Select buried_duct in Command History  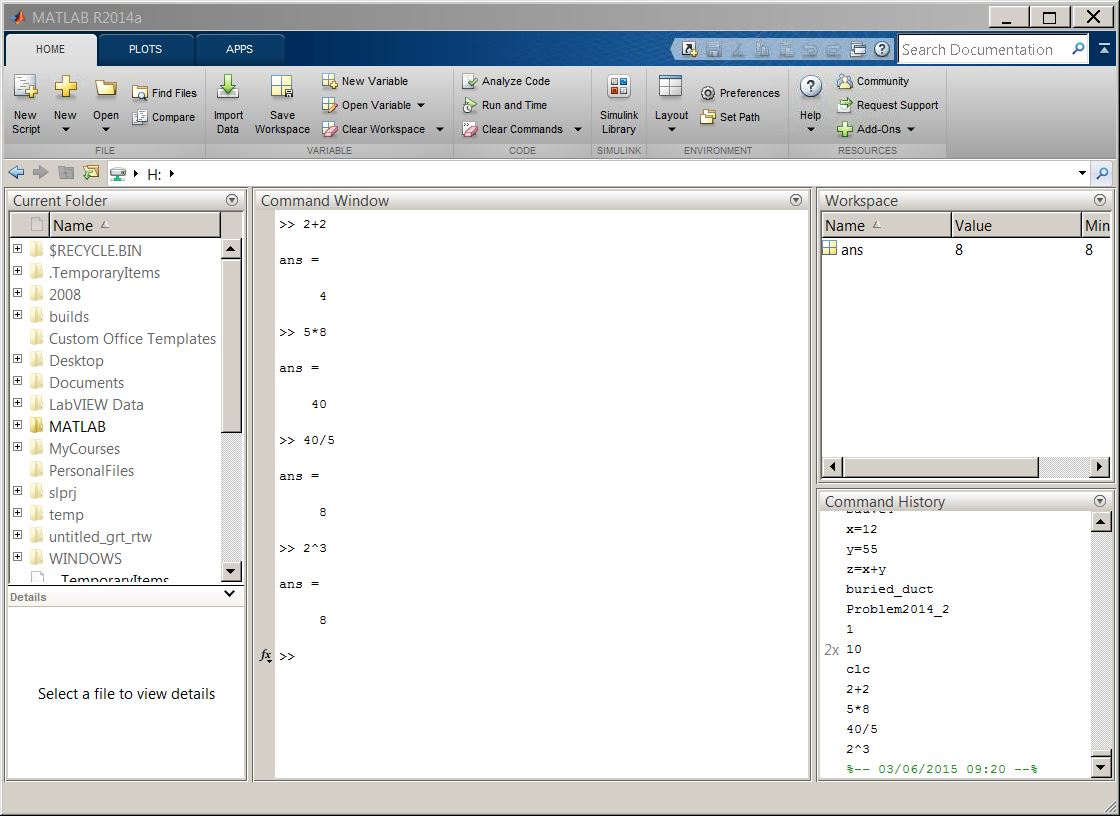click(889, 589)
